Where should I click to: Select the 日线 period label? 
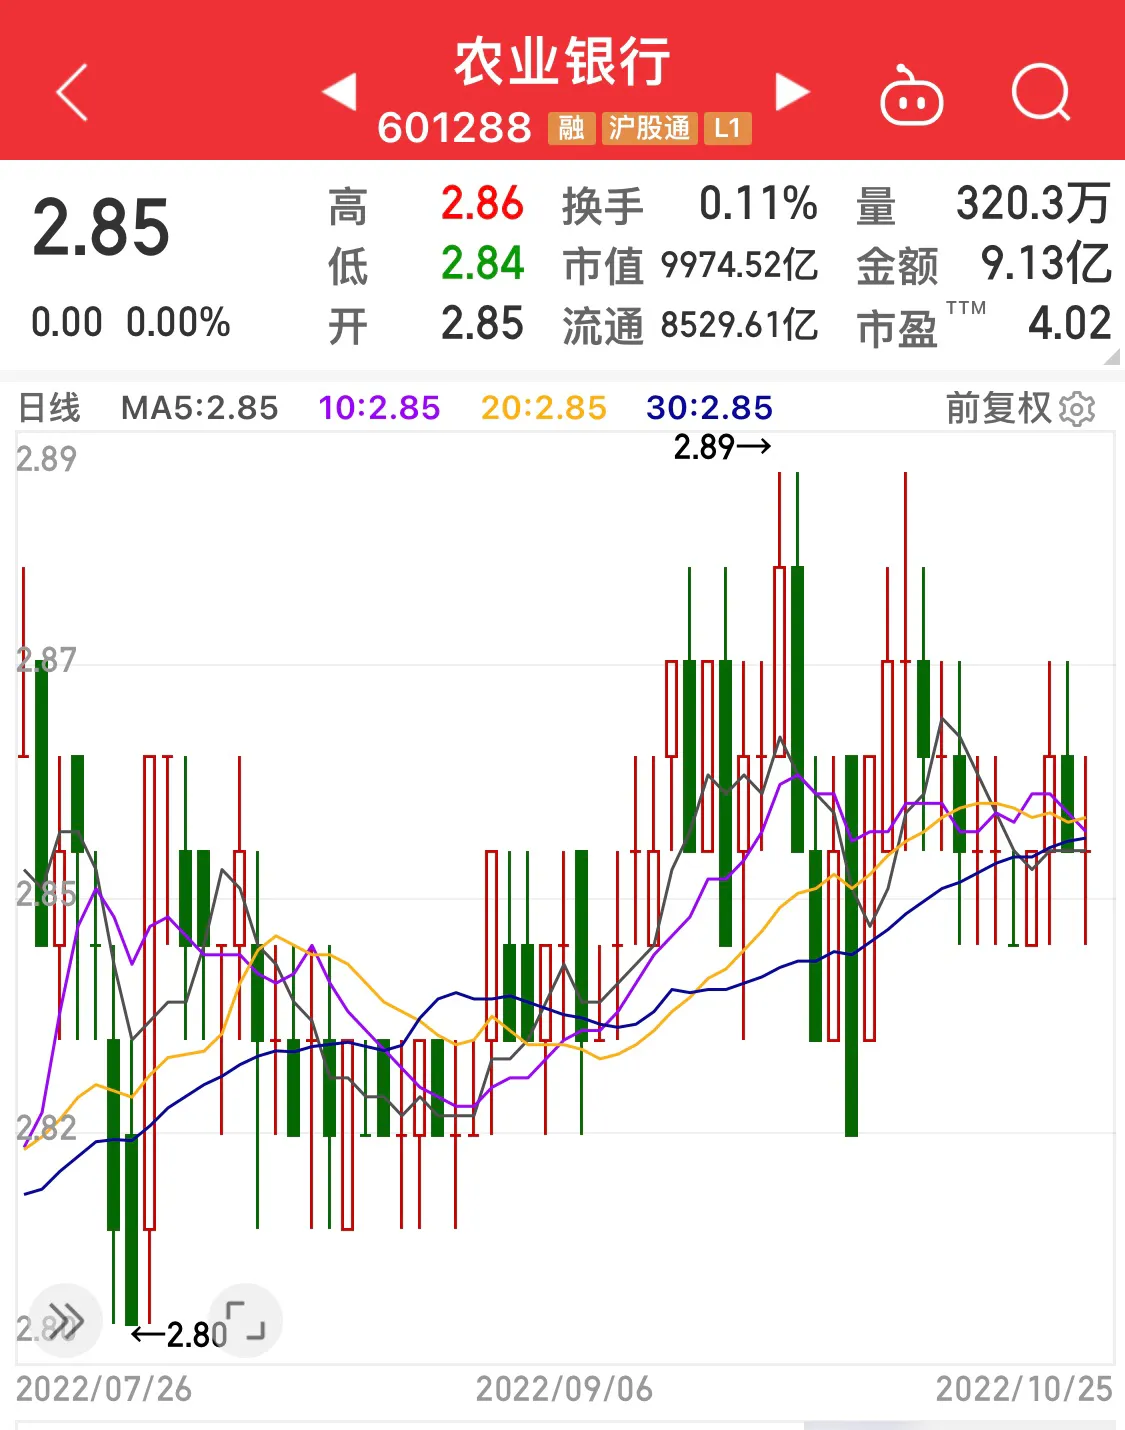(x=49, y=408)
